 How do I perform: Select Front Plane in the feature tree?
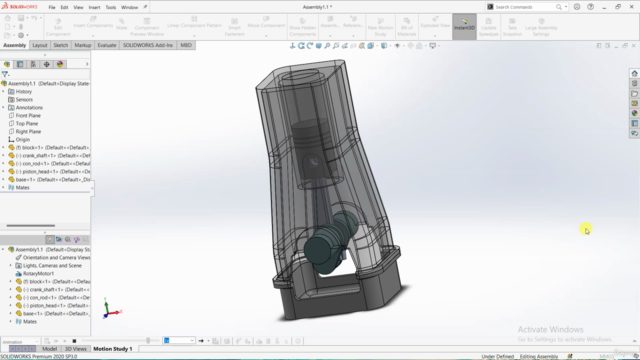click(x=28, y=116)
